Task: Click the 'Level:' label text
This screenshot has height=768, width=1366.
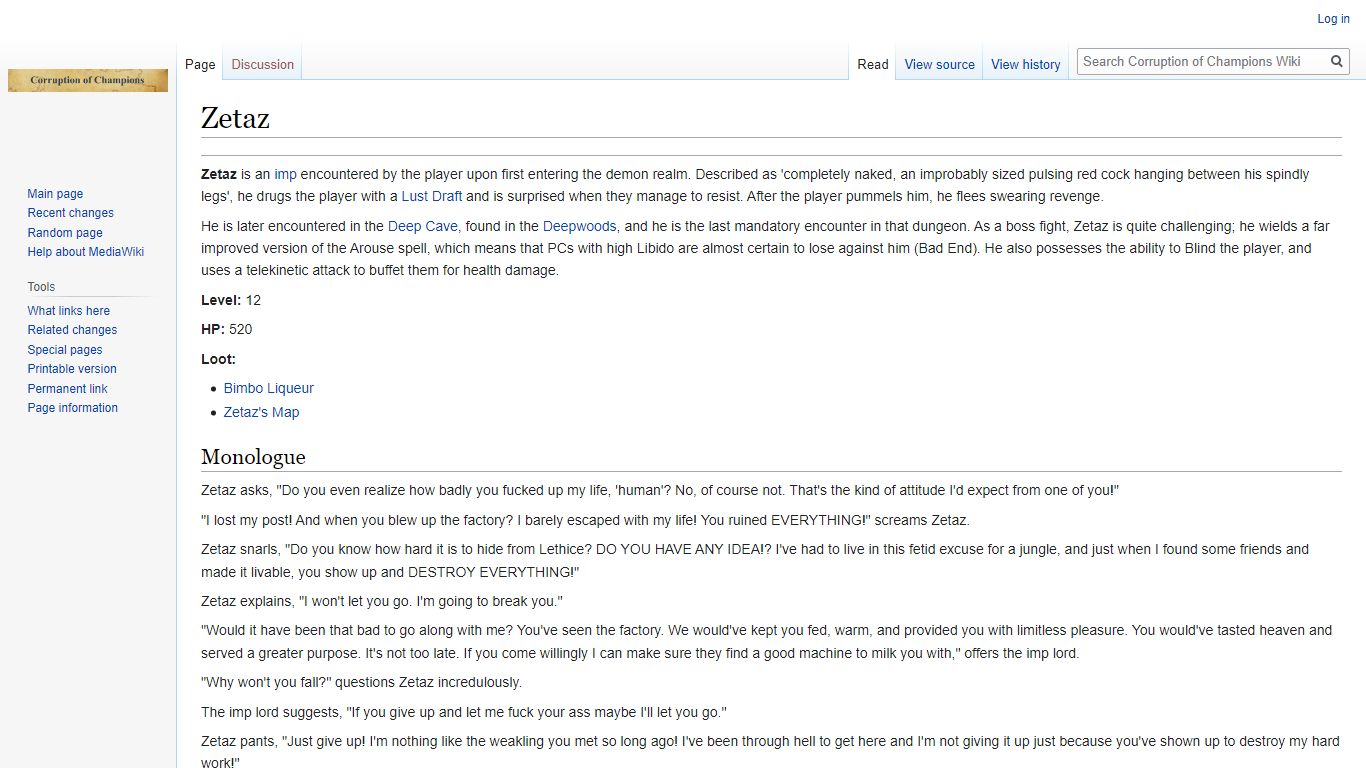Action: click(221, 300)
